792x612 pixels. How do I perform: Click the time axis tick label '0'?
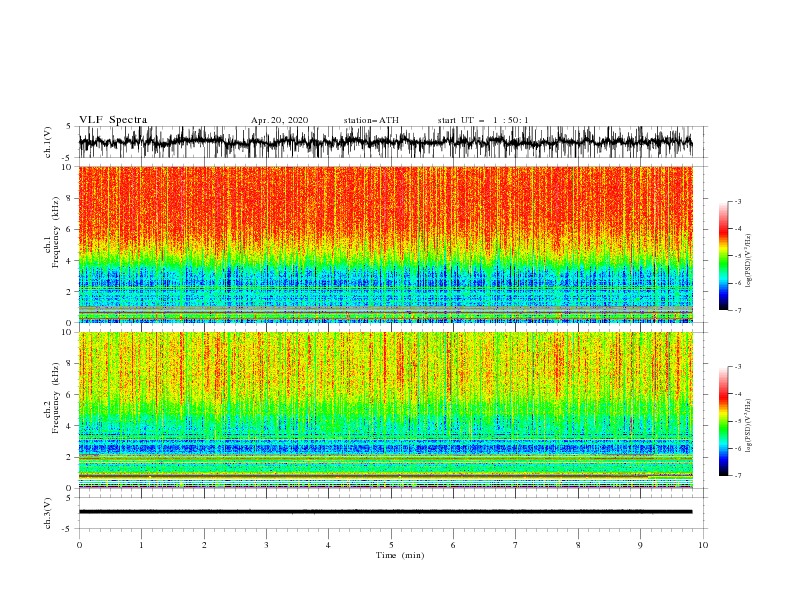pos(79,545)
